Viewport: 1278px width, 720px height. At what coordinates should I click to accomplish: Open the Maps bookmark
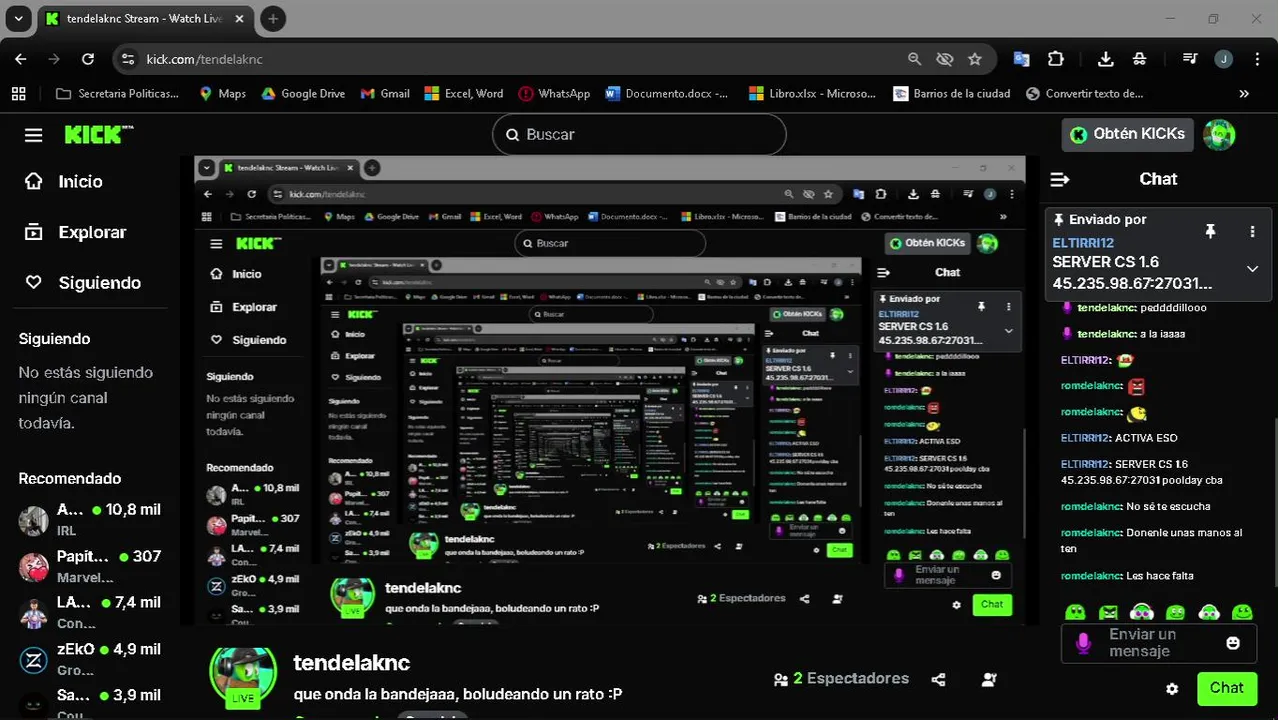[222, 93]
